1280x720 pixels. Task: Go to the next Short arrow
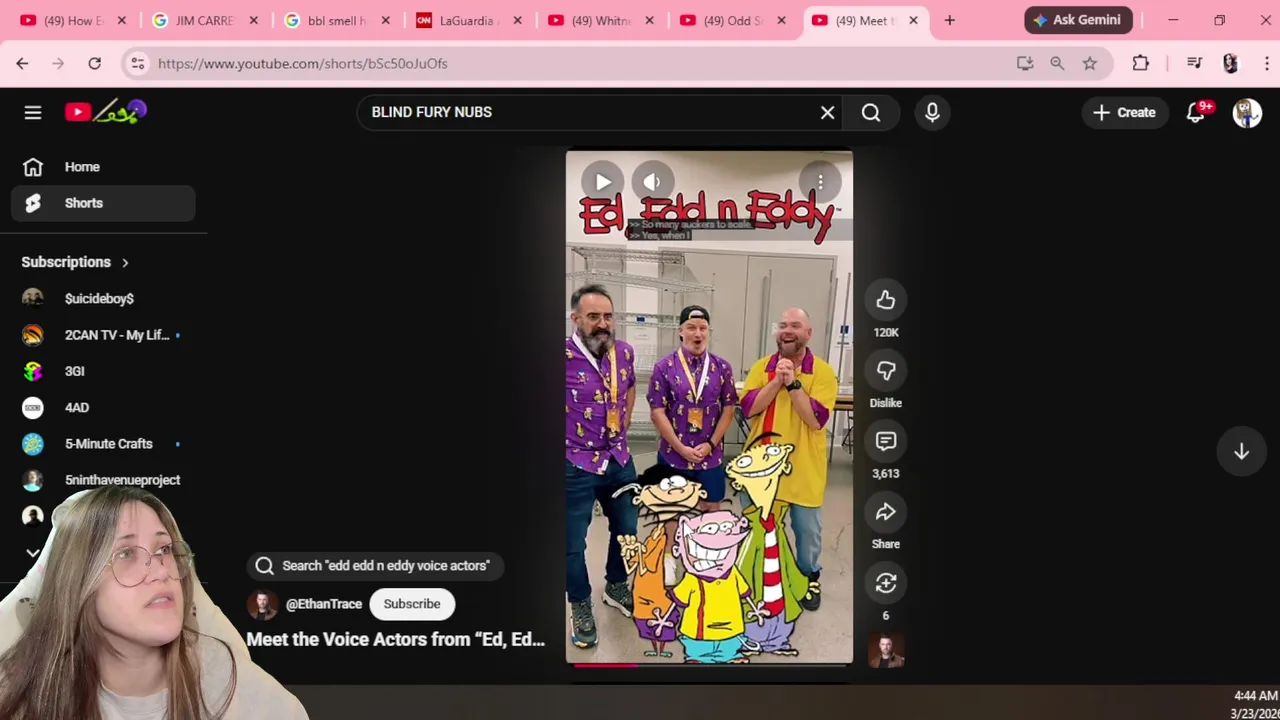coord(1241,452)
